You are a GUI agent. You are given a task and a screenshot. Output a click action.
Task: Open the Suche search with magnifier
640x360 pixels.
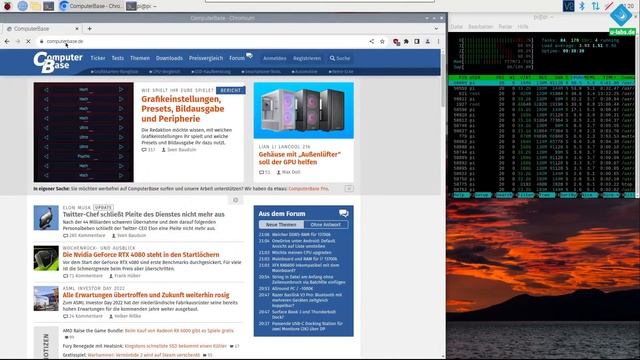click(340, 58)
